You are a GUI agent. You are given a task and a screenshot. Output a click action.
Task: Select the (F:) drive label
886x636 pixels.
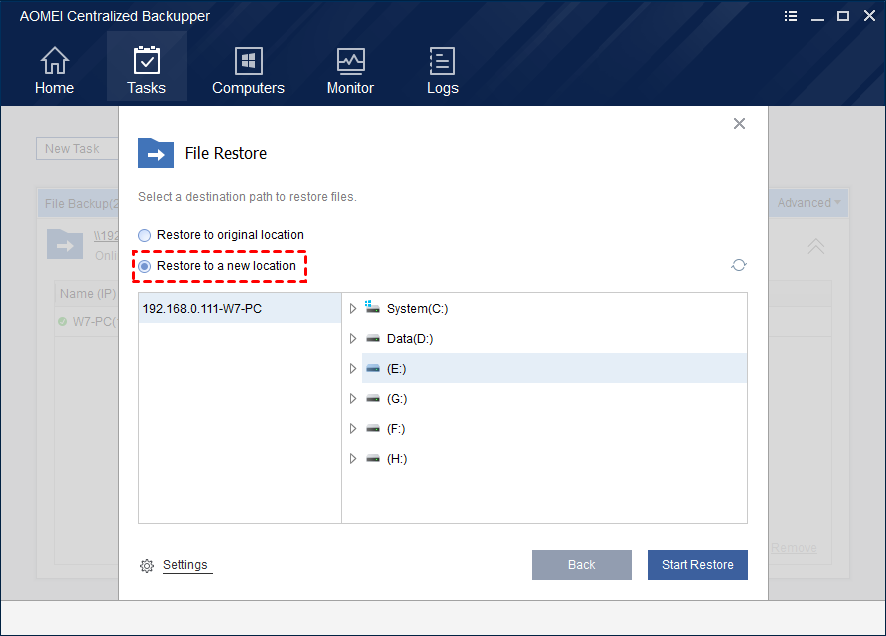[x=396, y=429]
